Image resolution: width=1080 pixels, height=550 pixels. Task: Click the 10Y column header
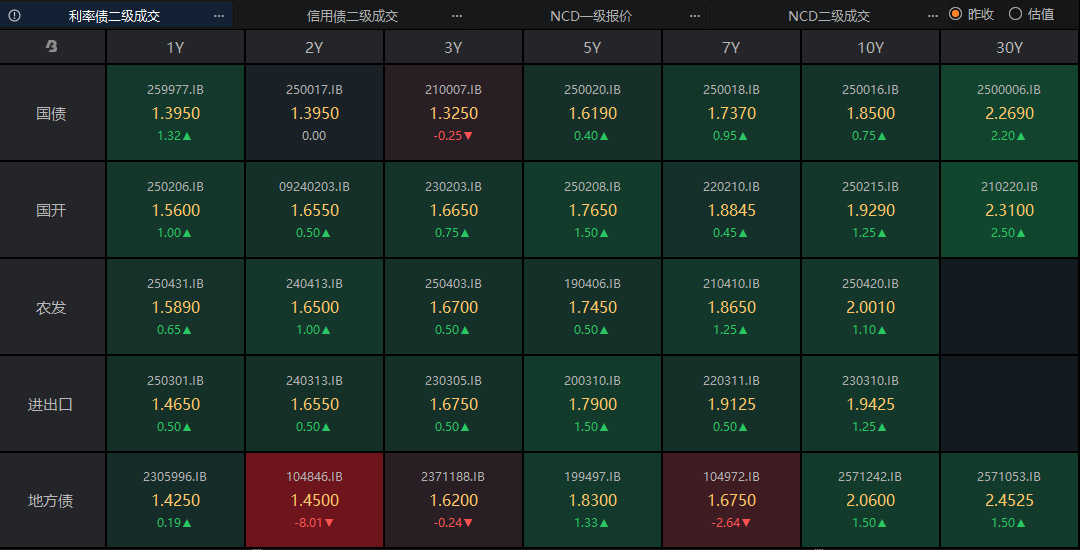(870, 47)
